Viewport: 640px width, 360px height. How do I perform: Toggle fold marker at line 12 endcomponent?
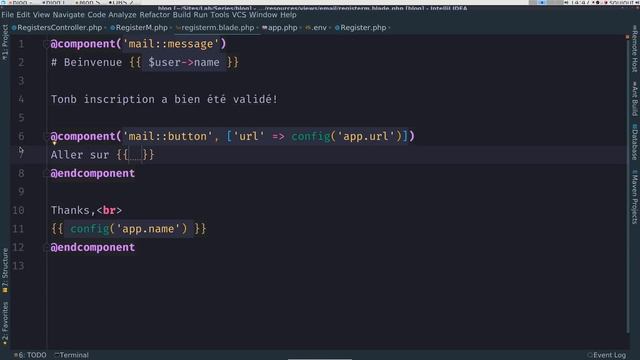45,247
